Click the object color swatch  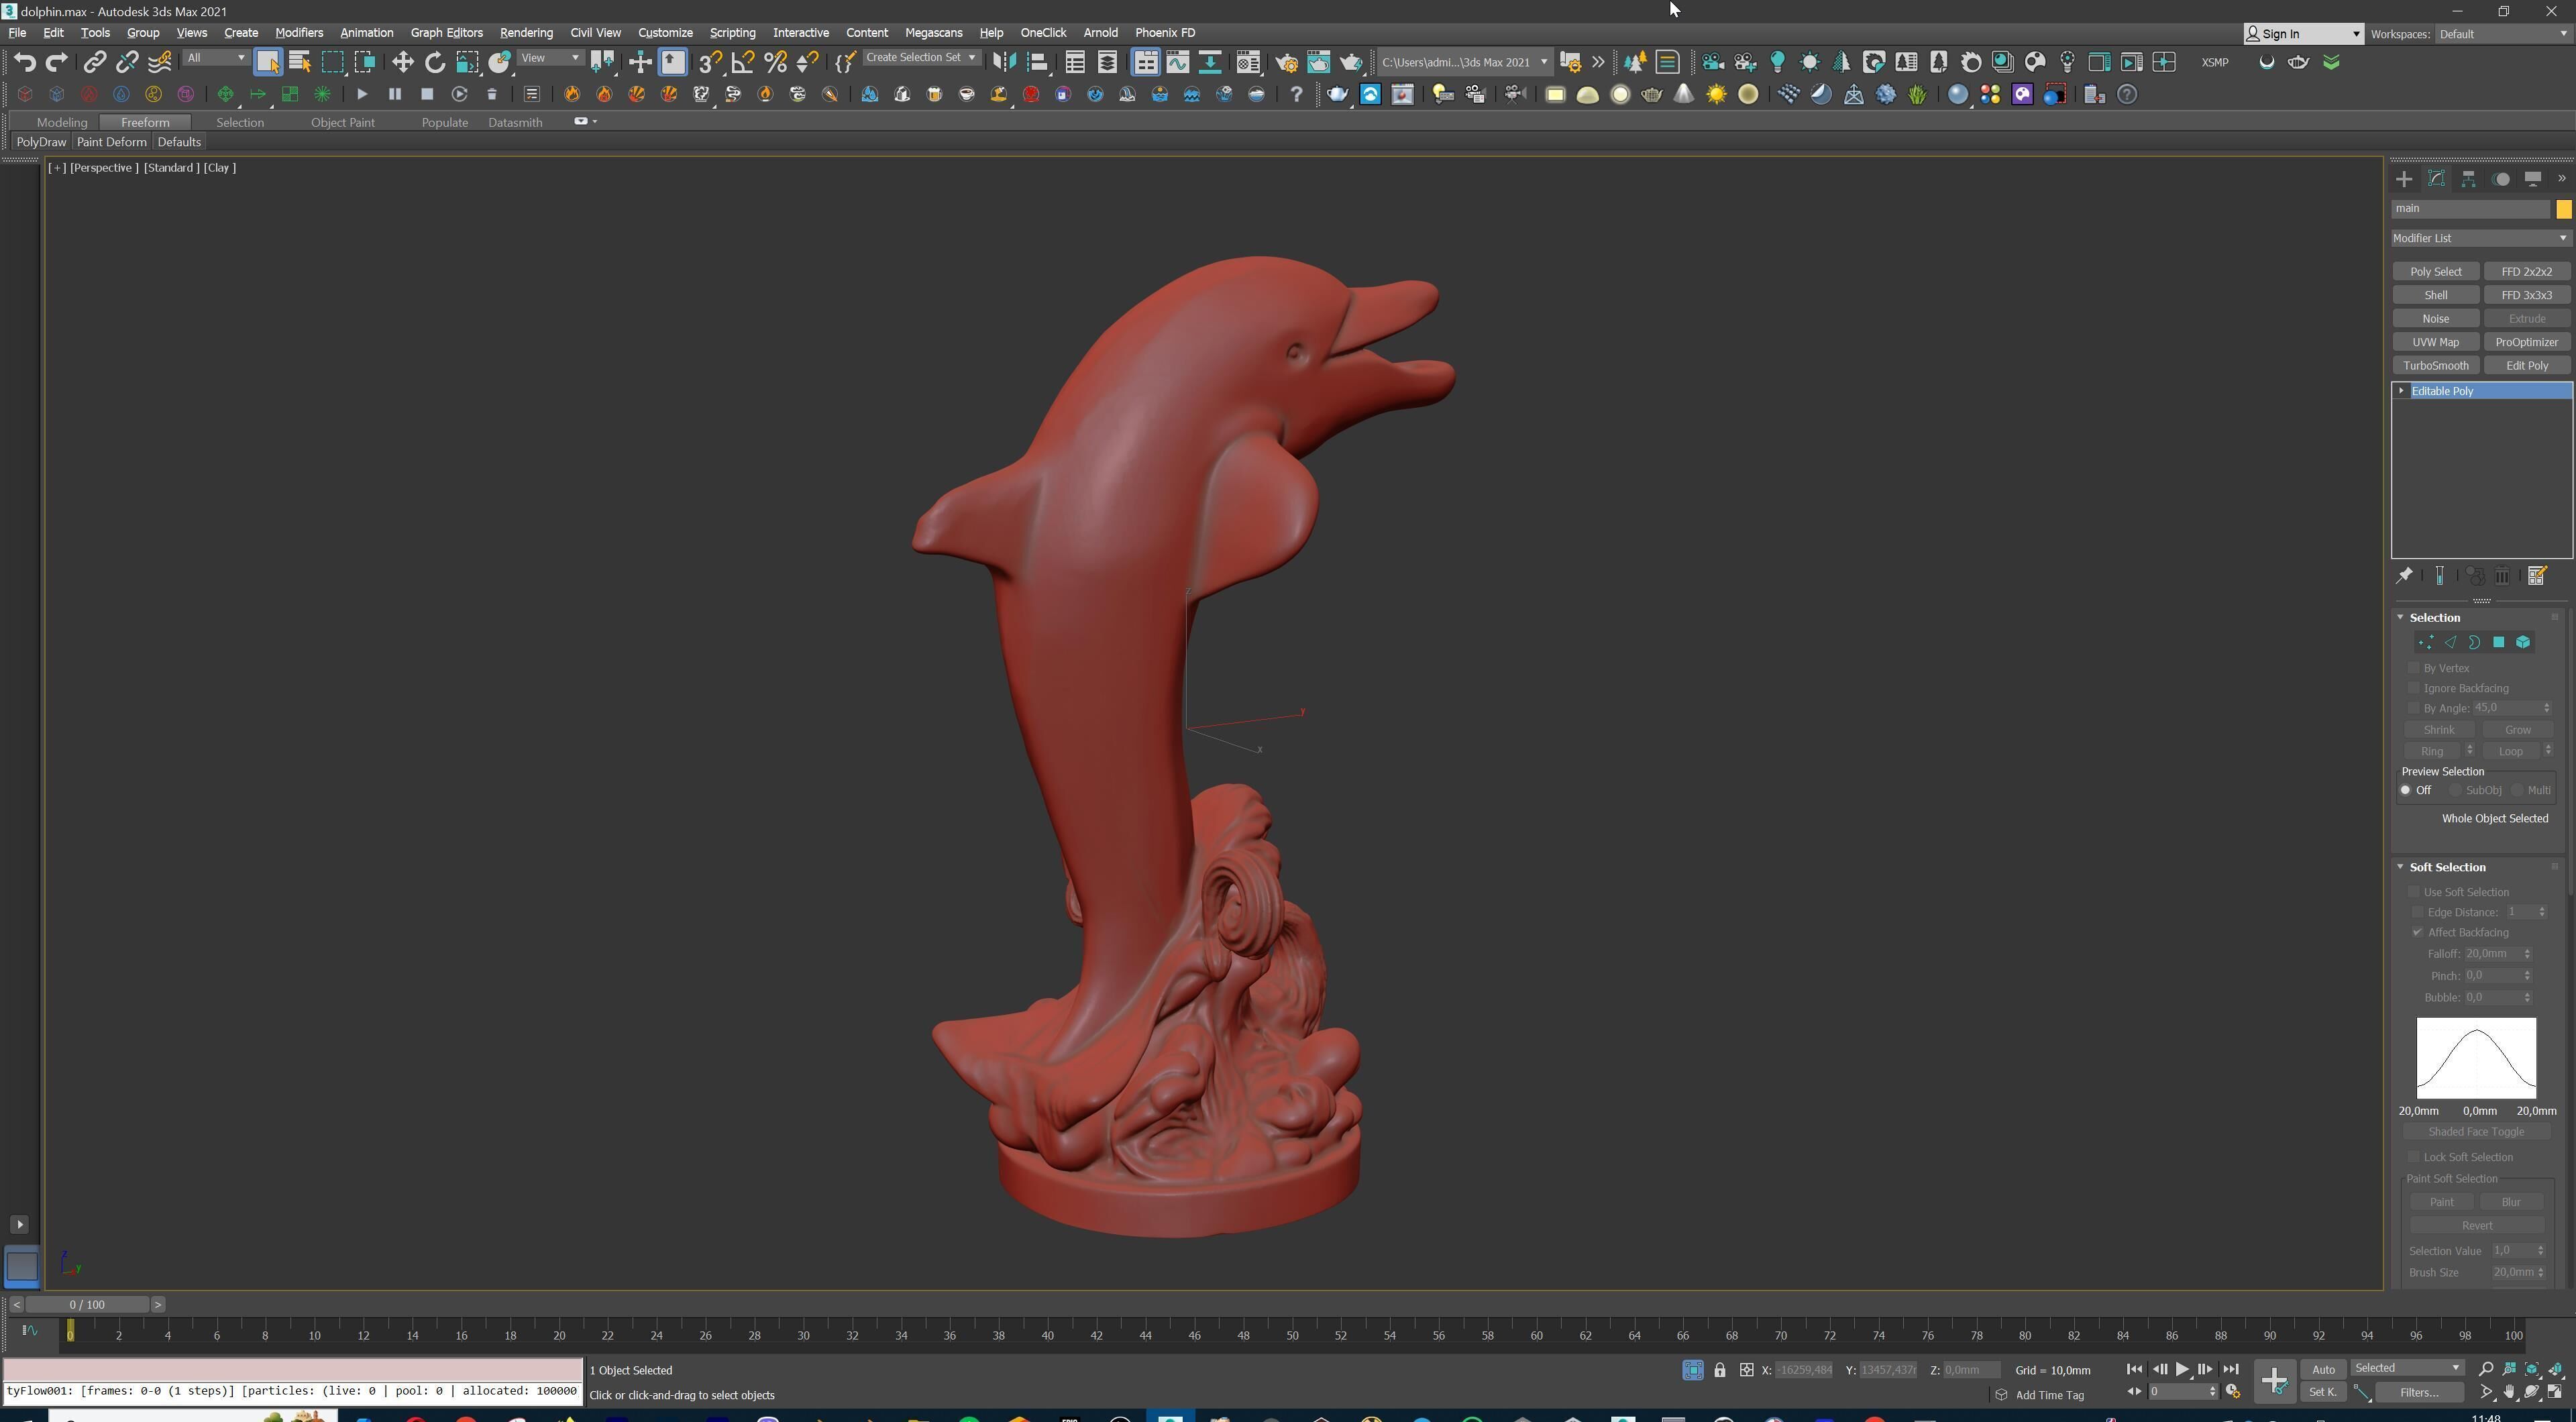pos(2563,209)
